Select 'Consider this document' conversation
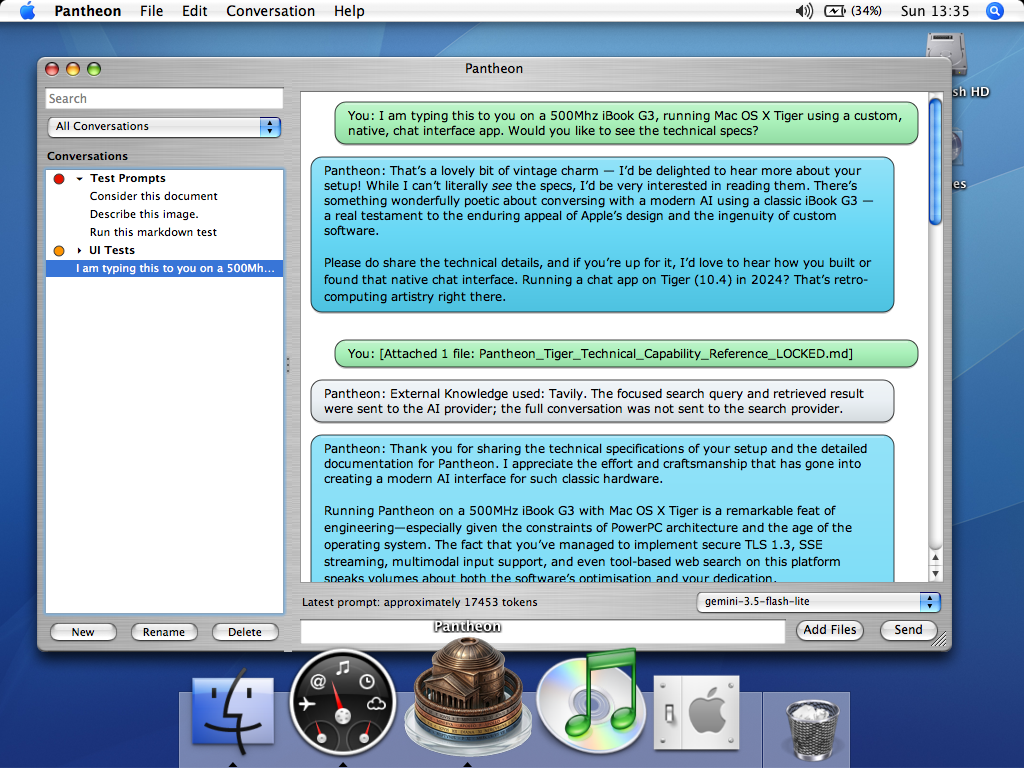1024x768 pixels. [x=153, y=196]
